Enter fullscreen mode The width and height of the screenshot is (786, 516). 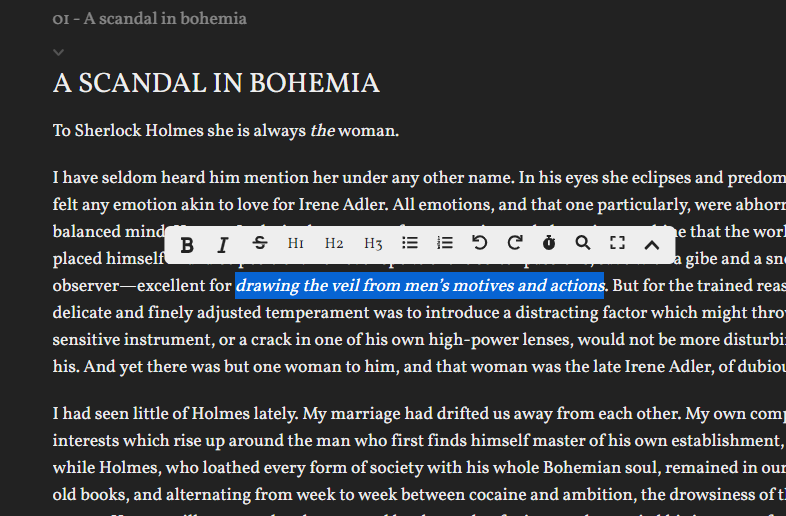pos(617,243)
